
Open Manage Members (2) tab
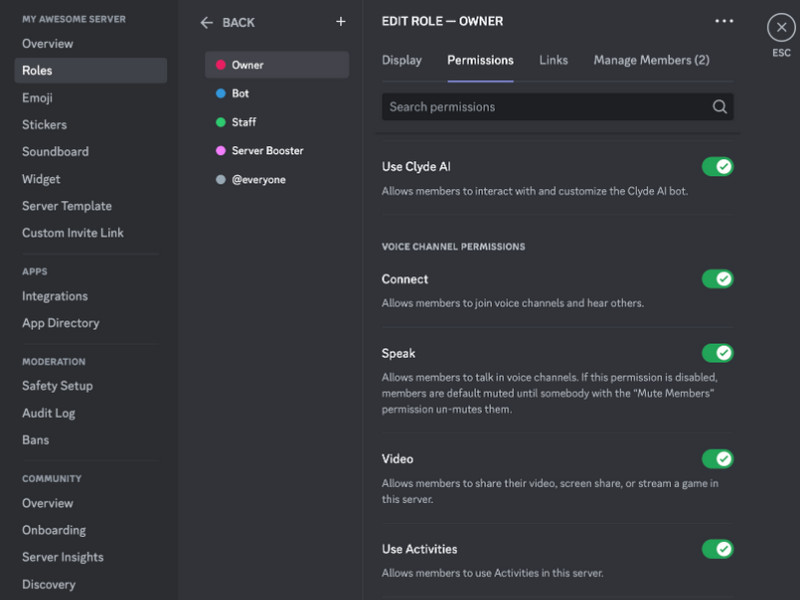[x=652, y=60]
